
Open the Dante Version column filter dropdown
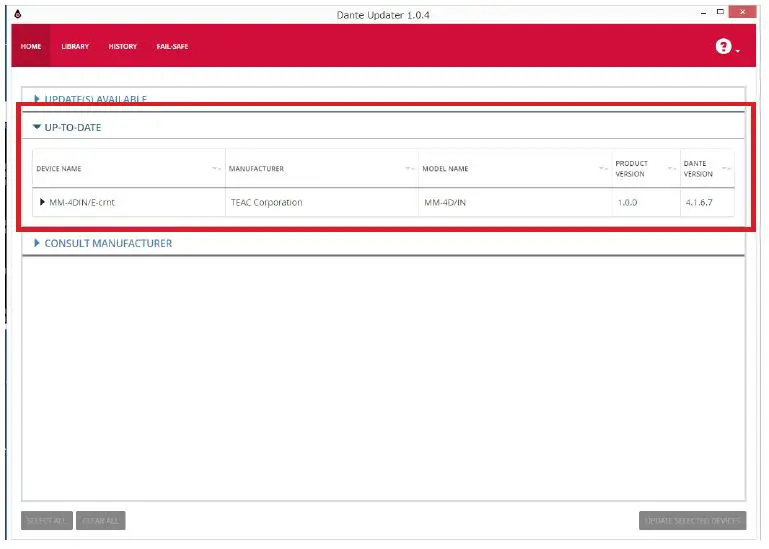pyautogui.click(x=726, y=169)
